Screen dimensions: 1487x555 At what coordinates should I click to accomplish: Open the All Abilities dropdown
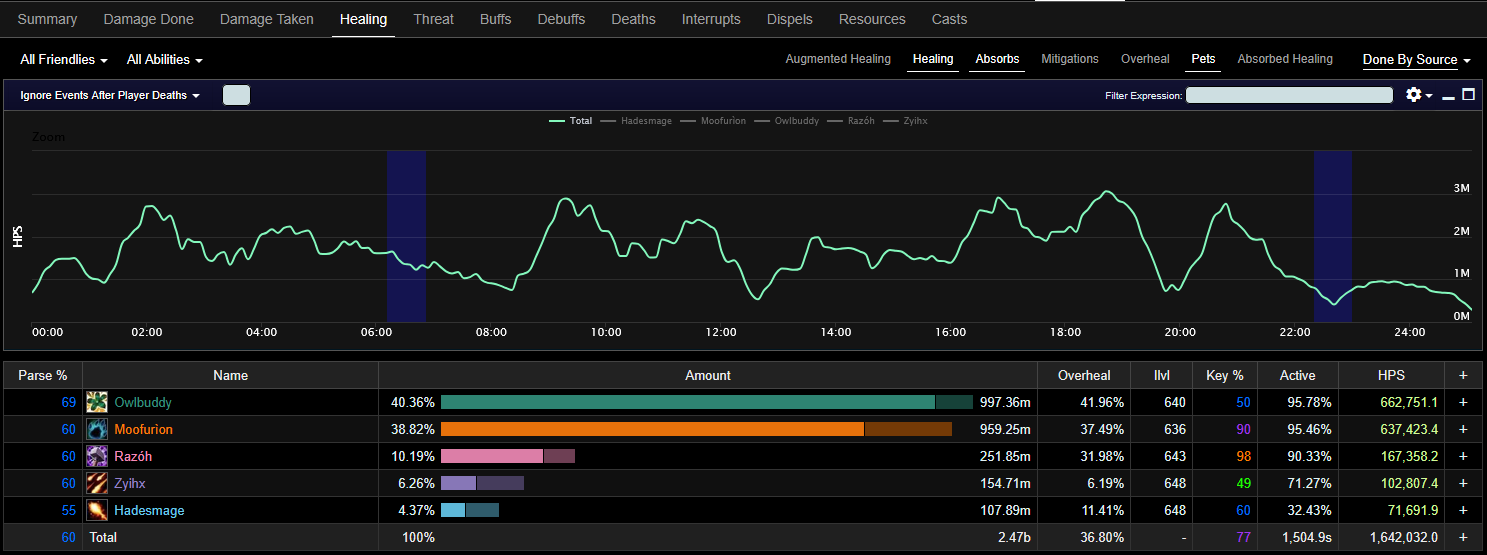click(165, 60)
